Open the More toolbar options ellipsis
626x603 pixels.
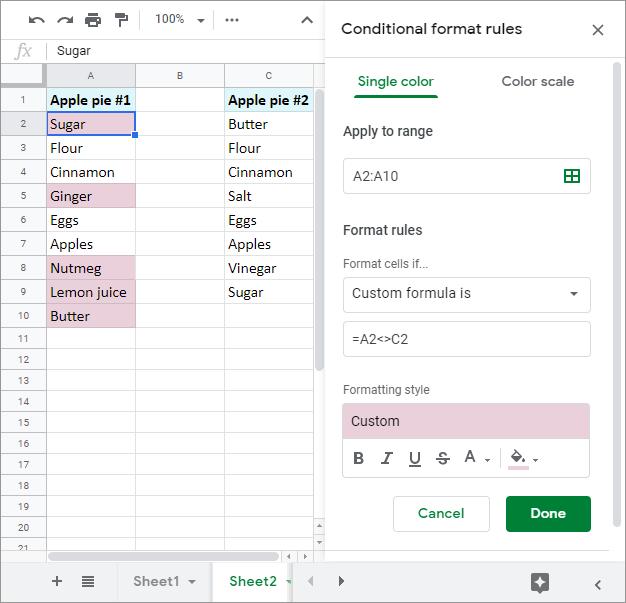pyautogui.click(x=232, y=20)
